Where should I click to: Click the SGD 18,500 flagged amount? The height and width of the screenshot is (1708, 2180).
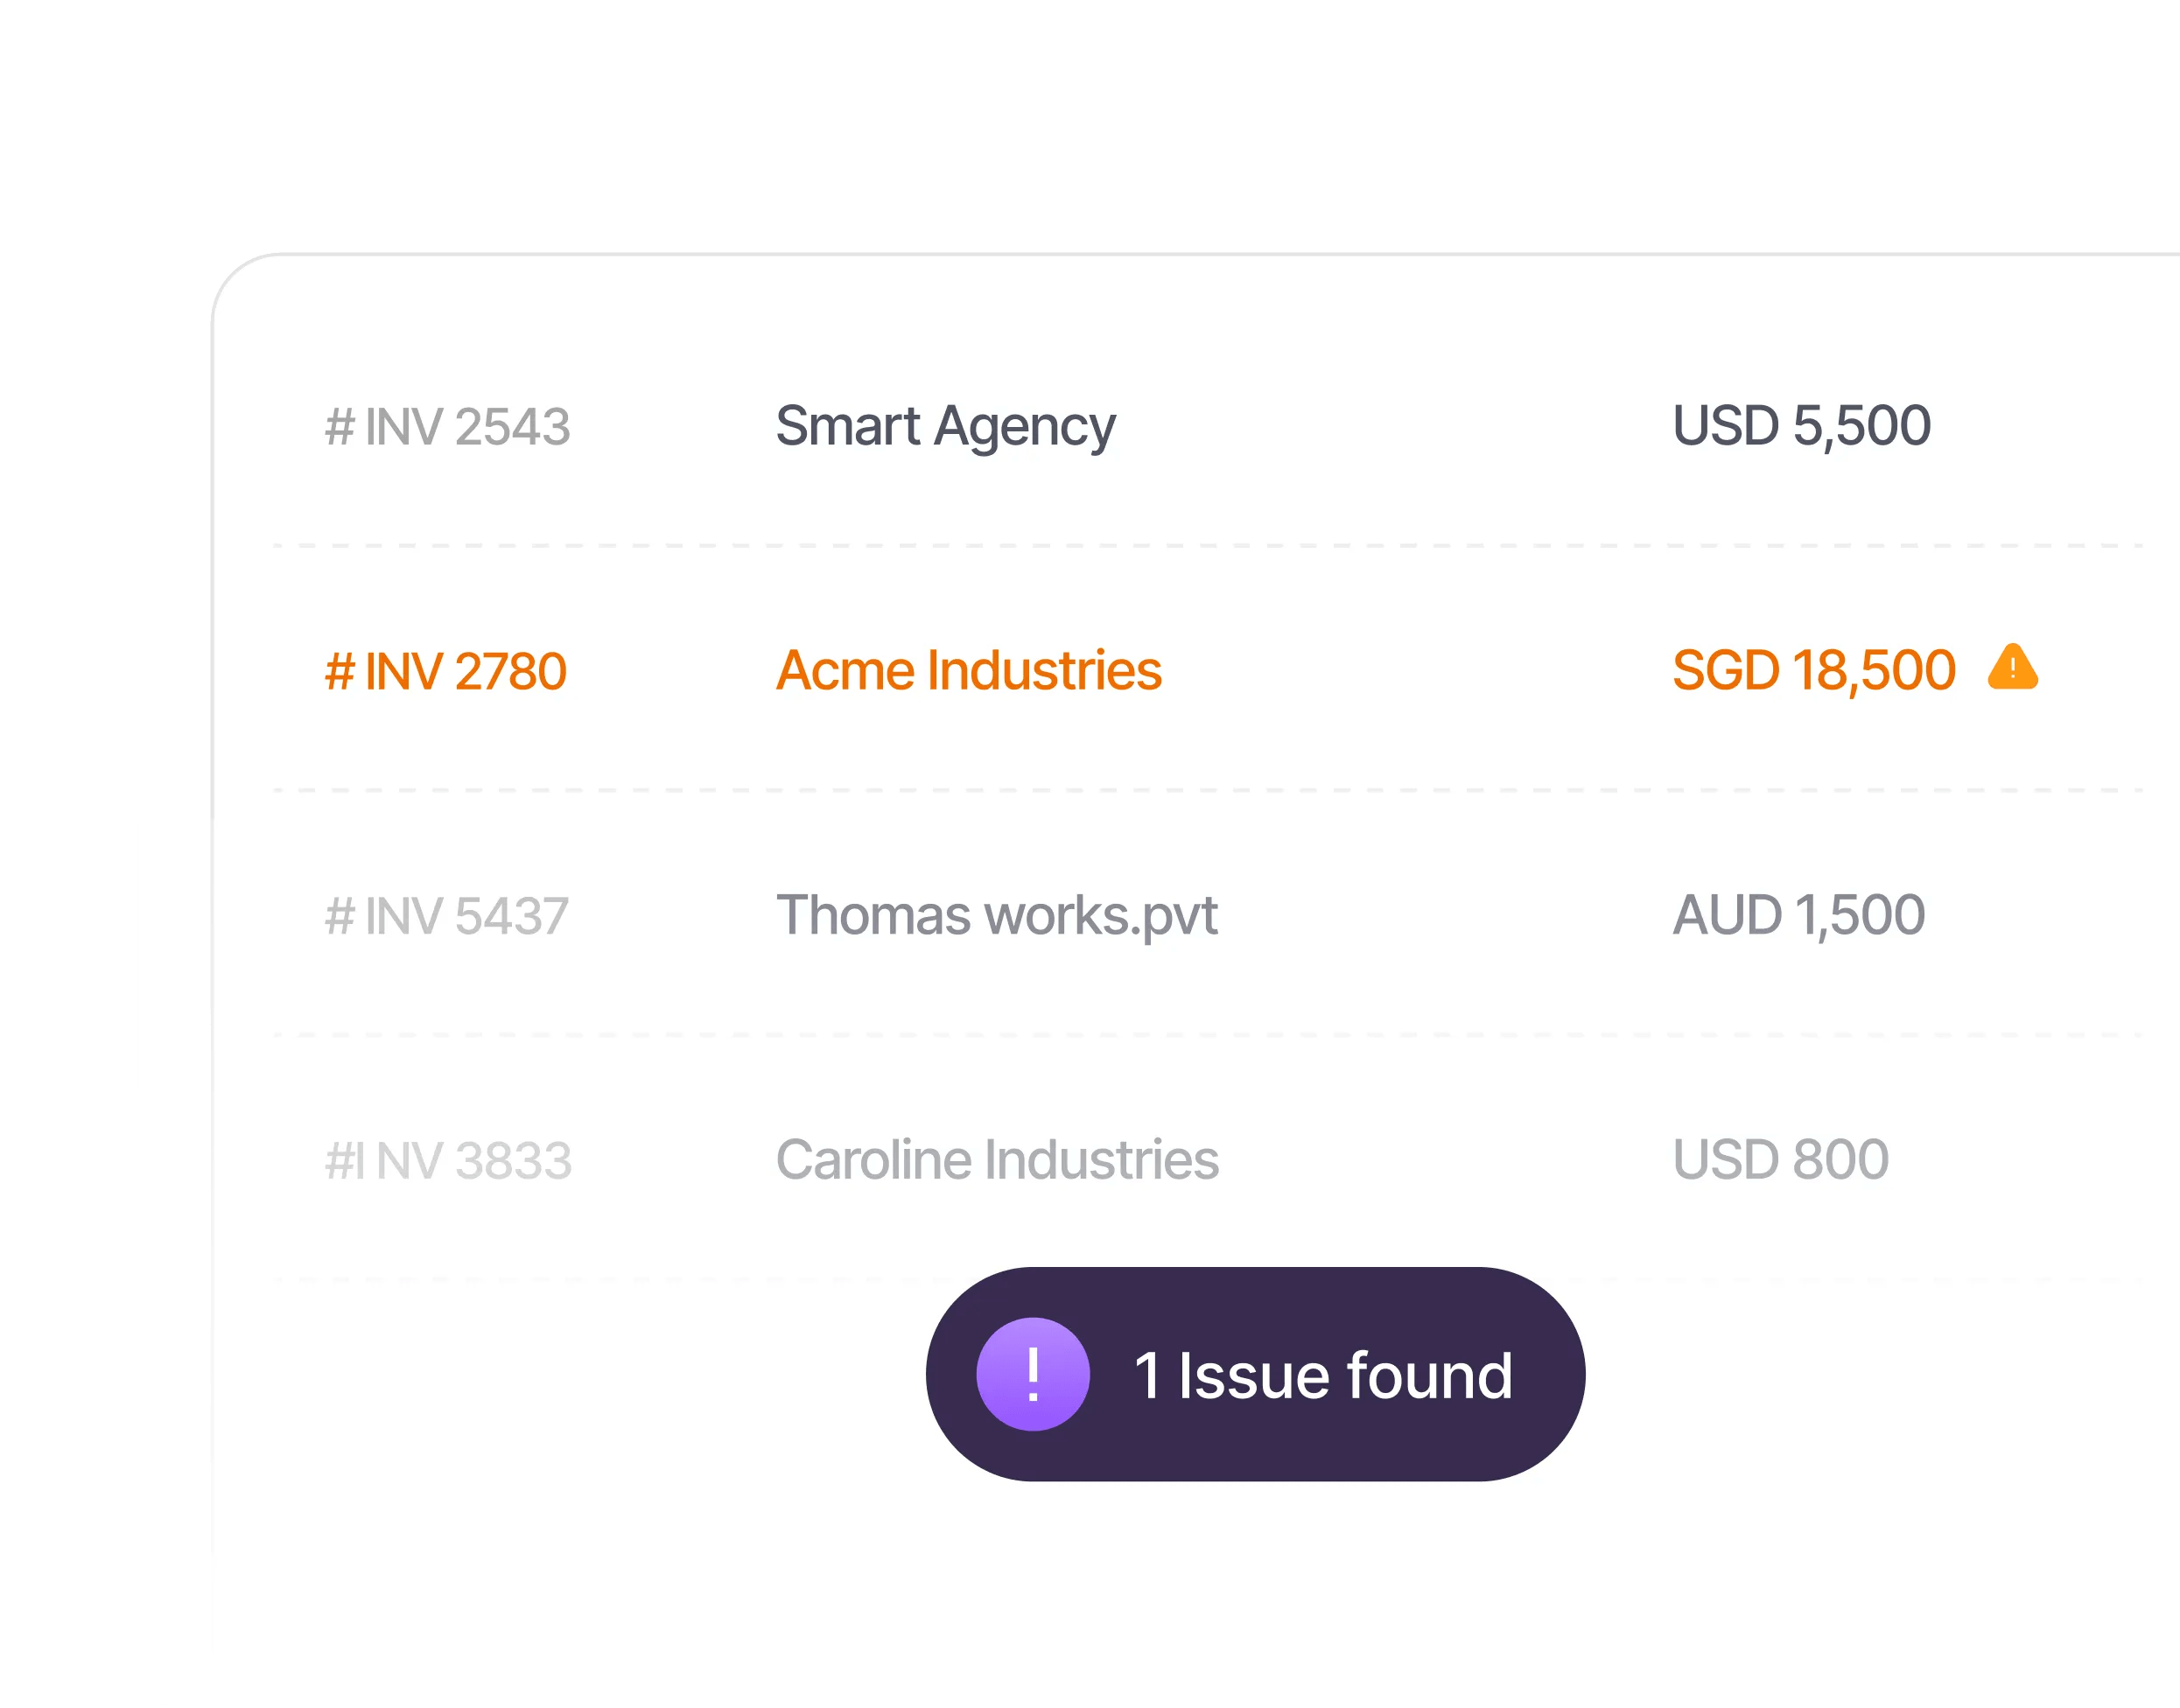pyautogui.click(x=1813, y=670)
